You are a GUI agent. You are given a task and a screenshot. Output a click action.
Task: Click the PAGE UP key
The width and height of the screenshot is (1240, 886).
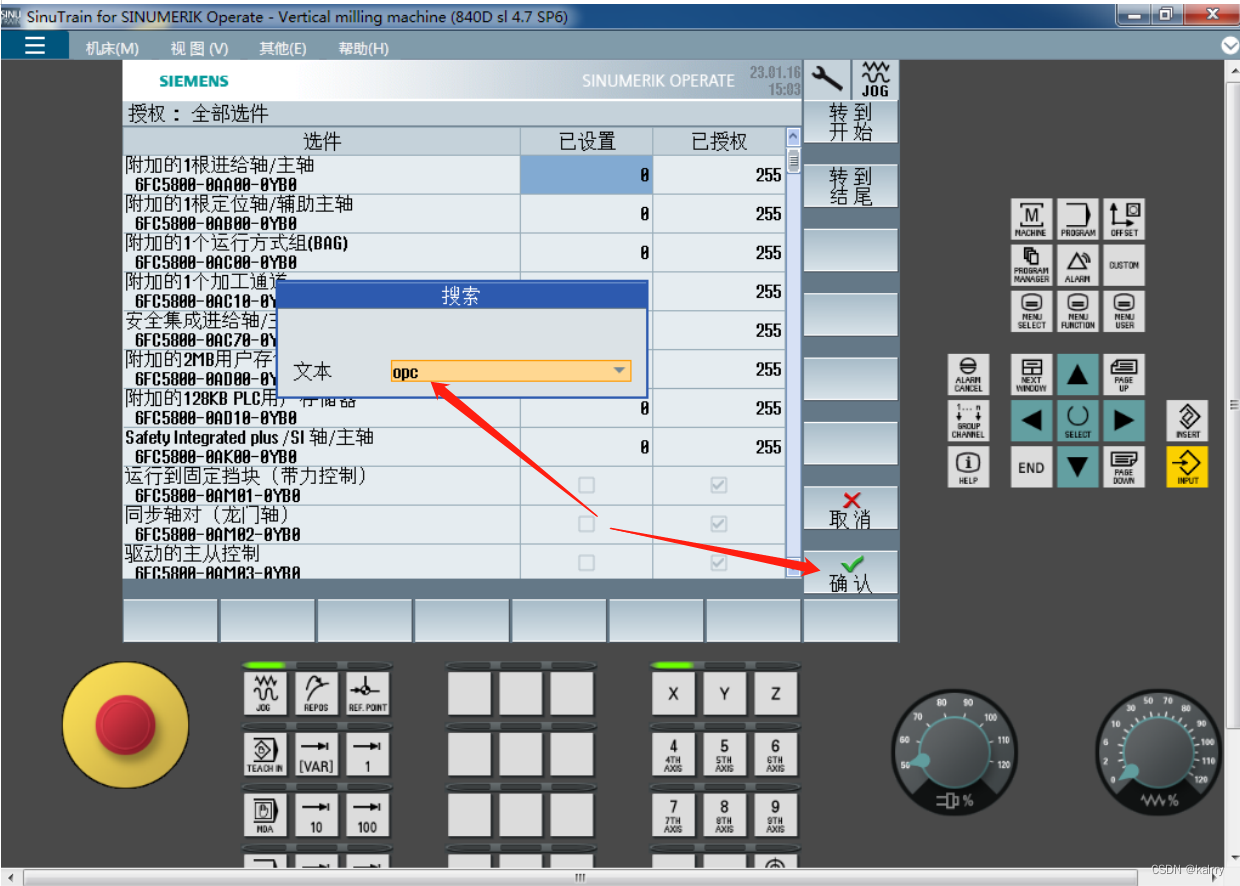point(1124,374)
